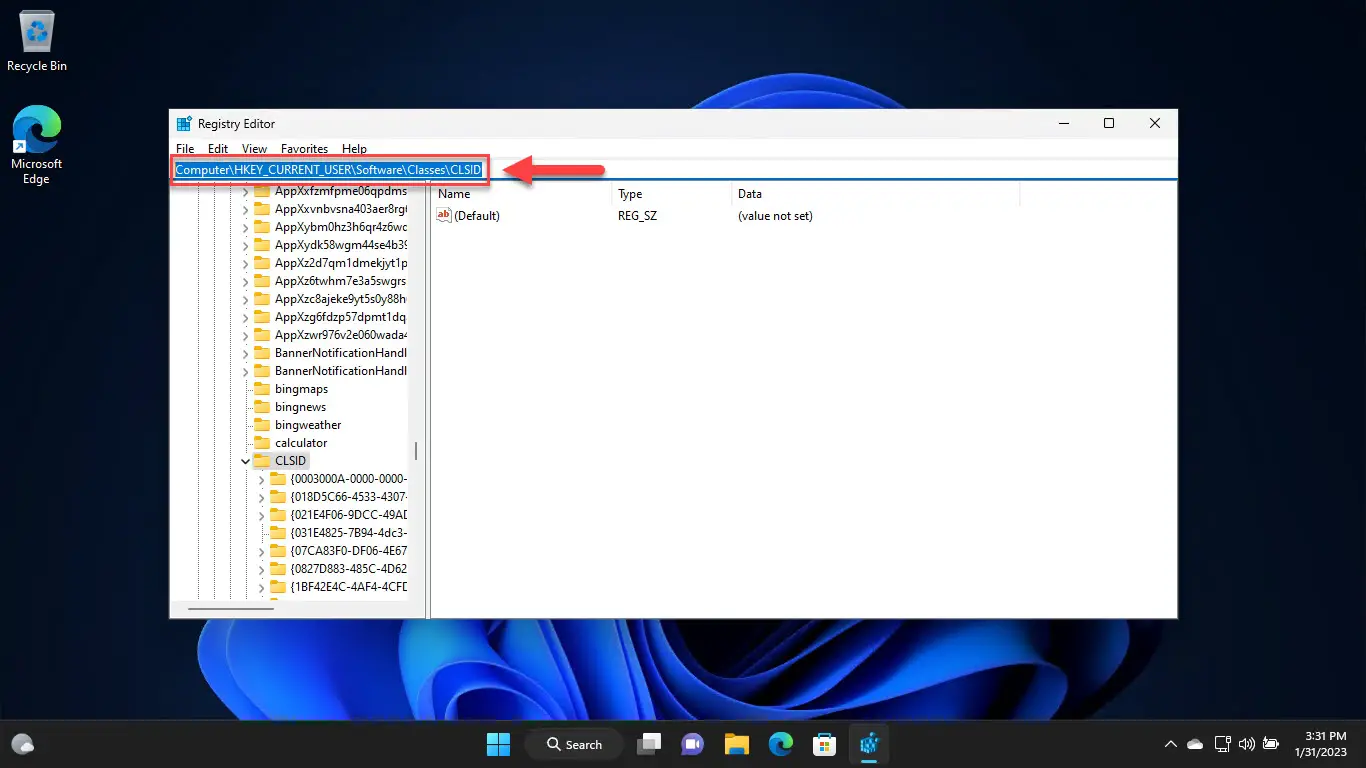Open Microsoft Edge desktop shortcut

click(x=37, y=145)
